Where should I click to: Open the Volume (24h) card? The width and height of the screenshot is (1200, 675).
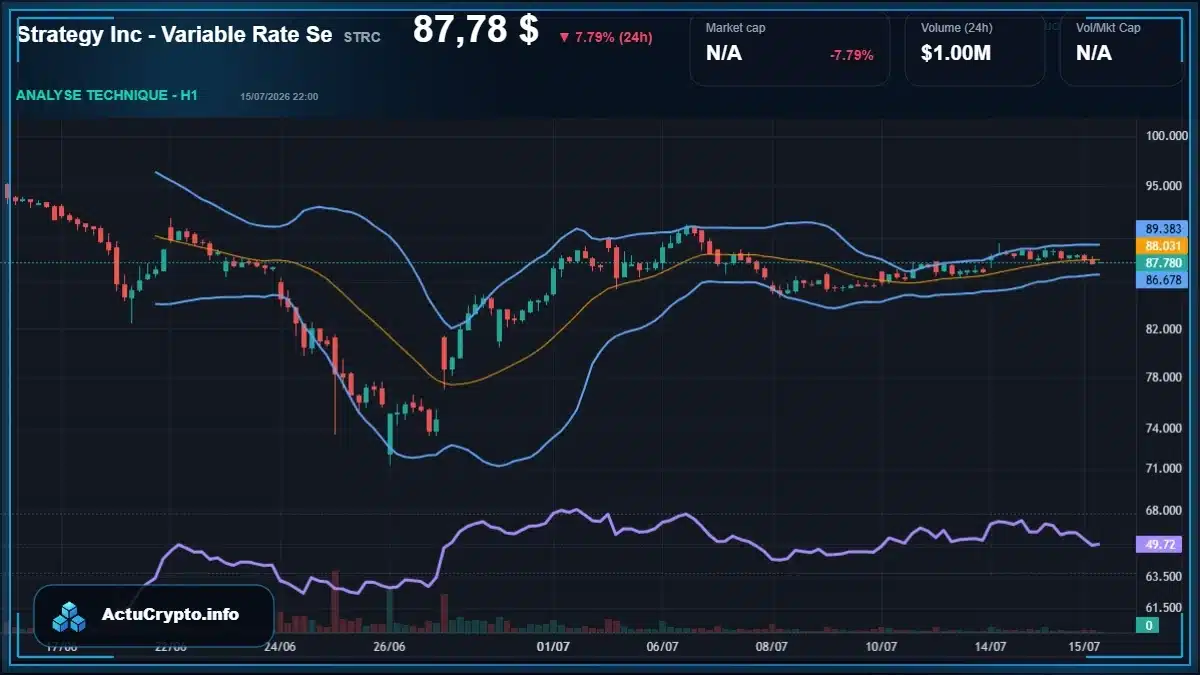click(x=975, y=48)
